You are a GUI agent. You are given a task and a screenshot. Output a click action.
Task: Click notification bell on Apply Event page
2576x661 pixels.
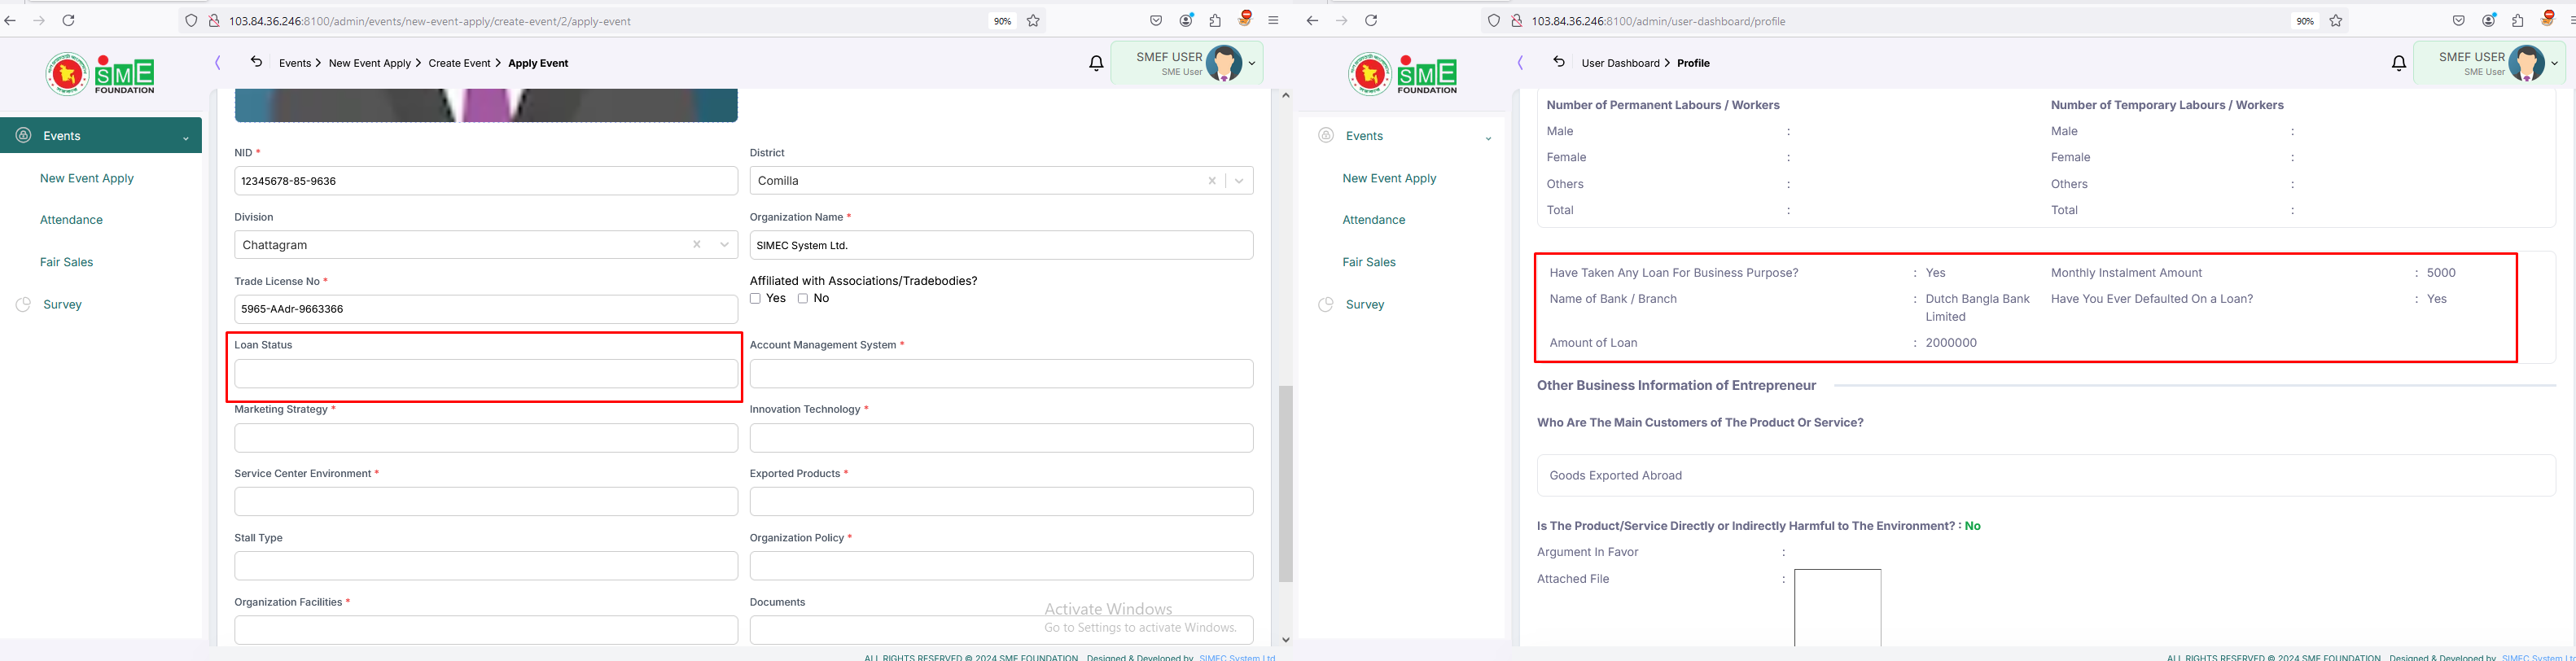1096,63
